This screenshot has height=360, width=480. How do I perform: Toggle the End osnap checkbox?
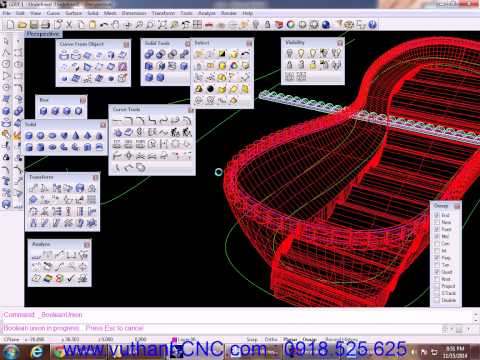pos(437,215)
